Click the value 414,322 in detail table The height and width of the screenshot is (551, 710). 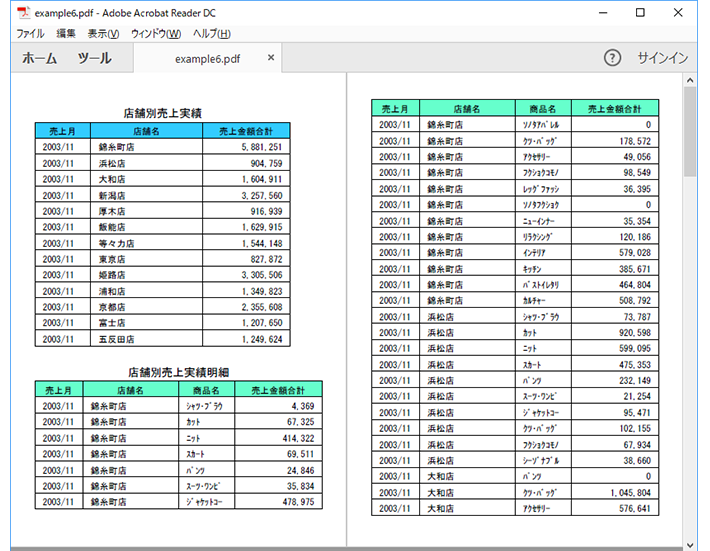[x=298, y=438]
